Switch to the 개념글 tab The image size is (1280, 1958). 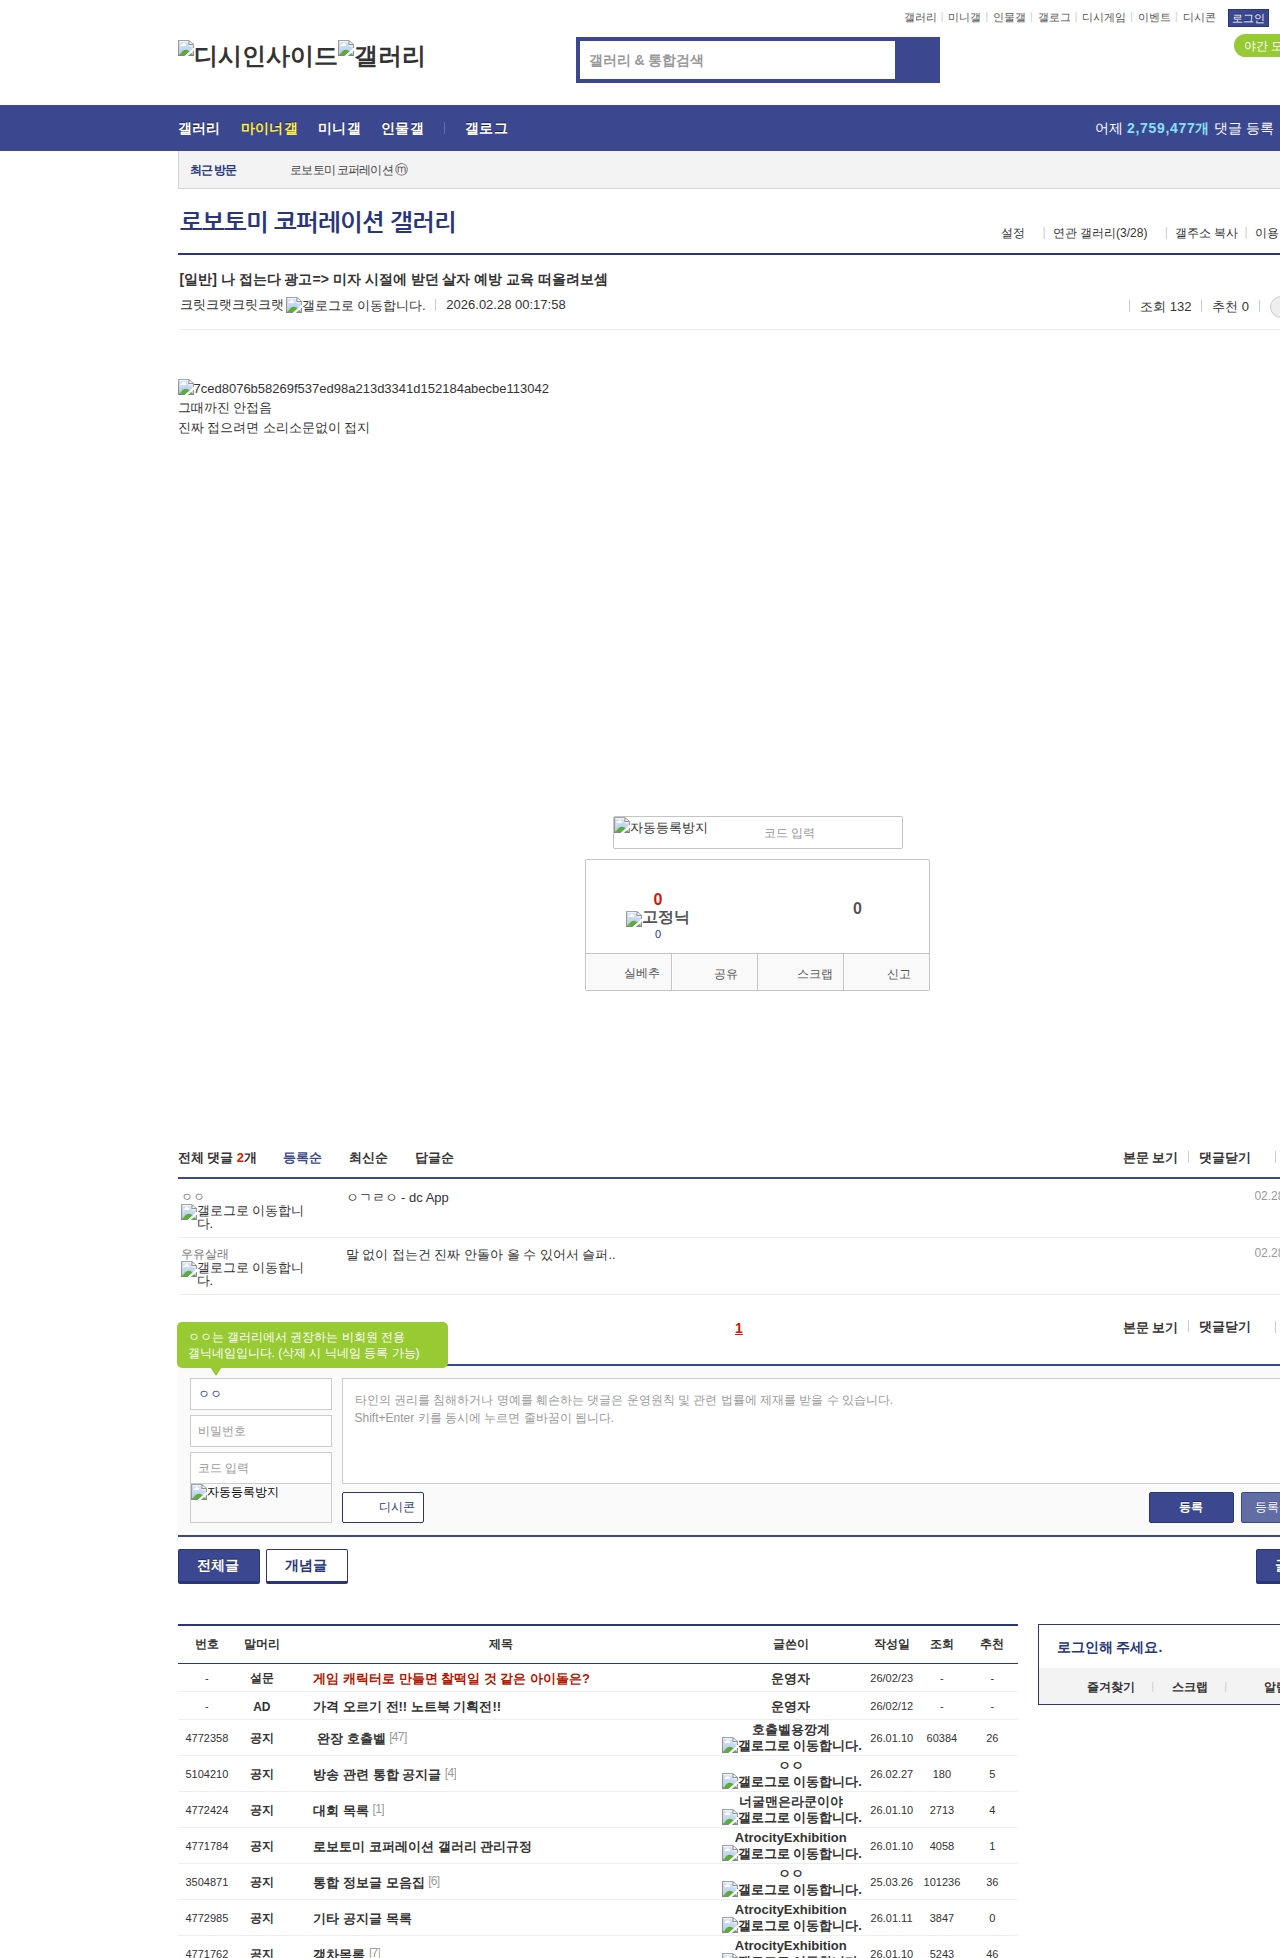[306, 1566]
